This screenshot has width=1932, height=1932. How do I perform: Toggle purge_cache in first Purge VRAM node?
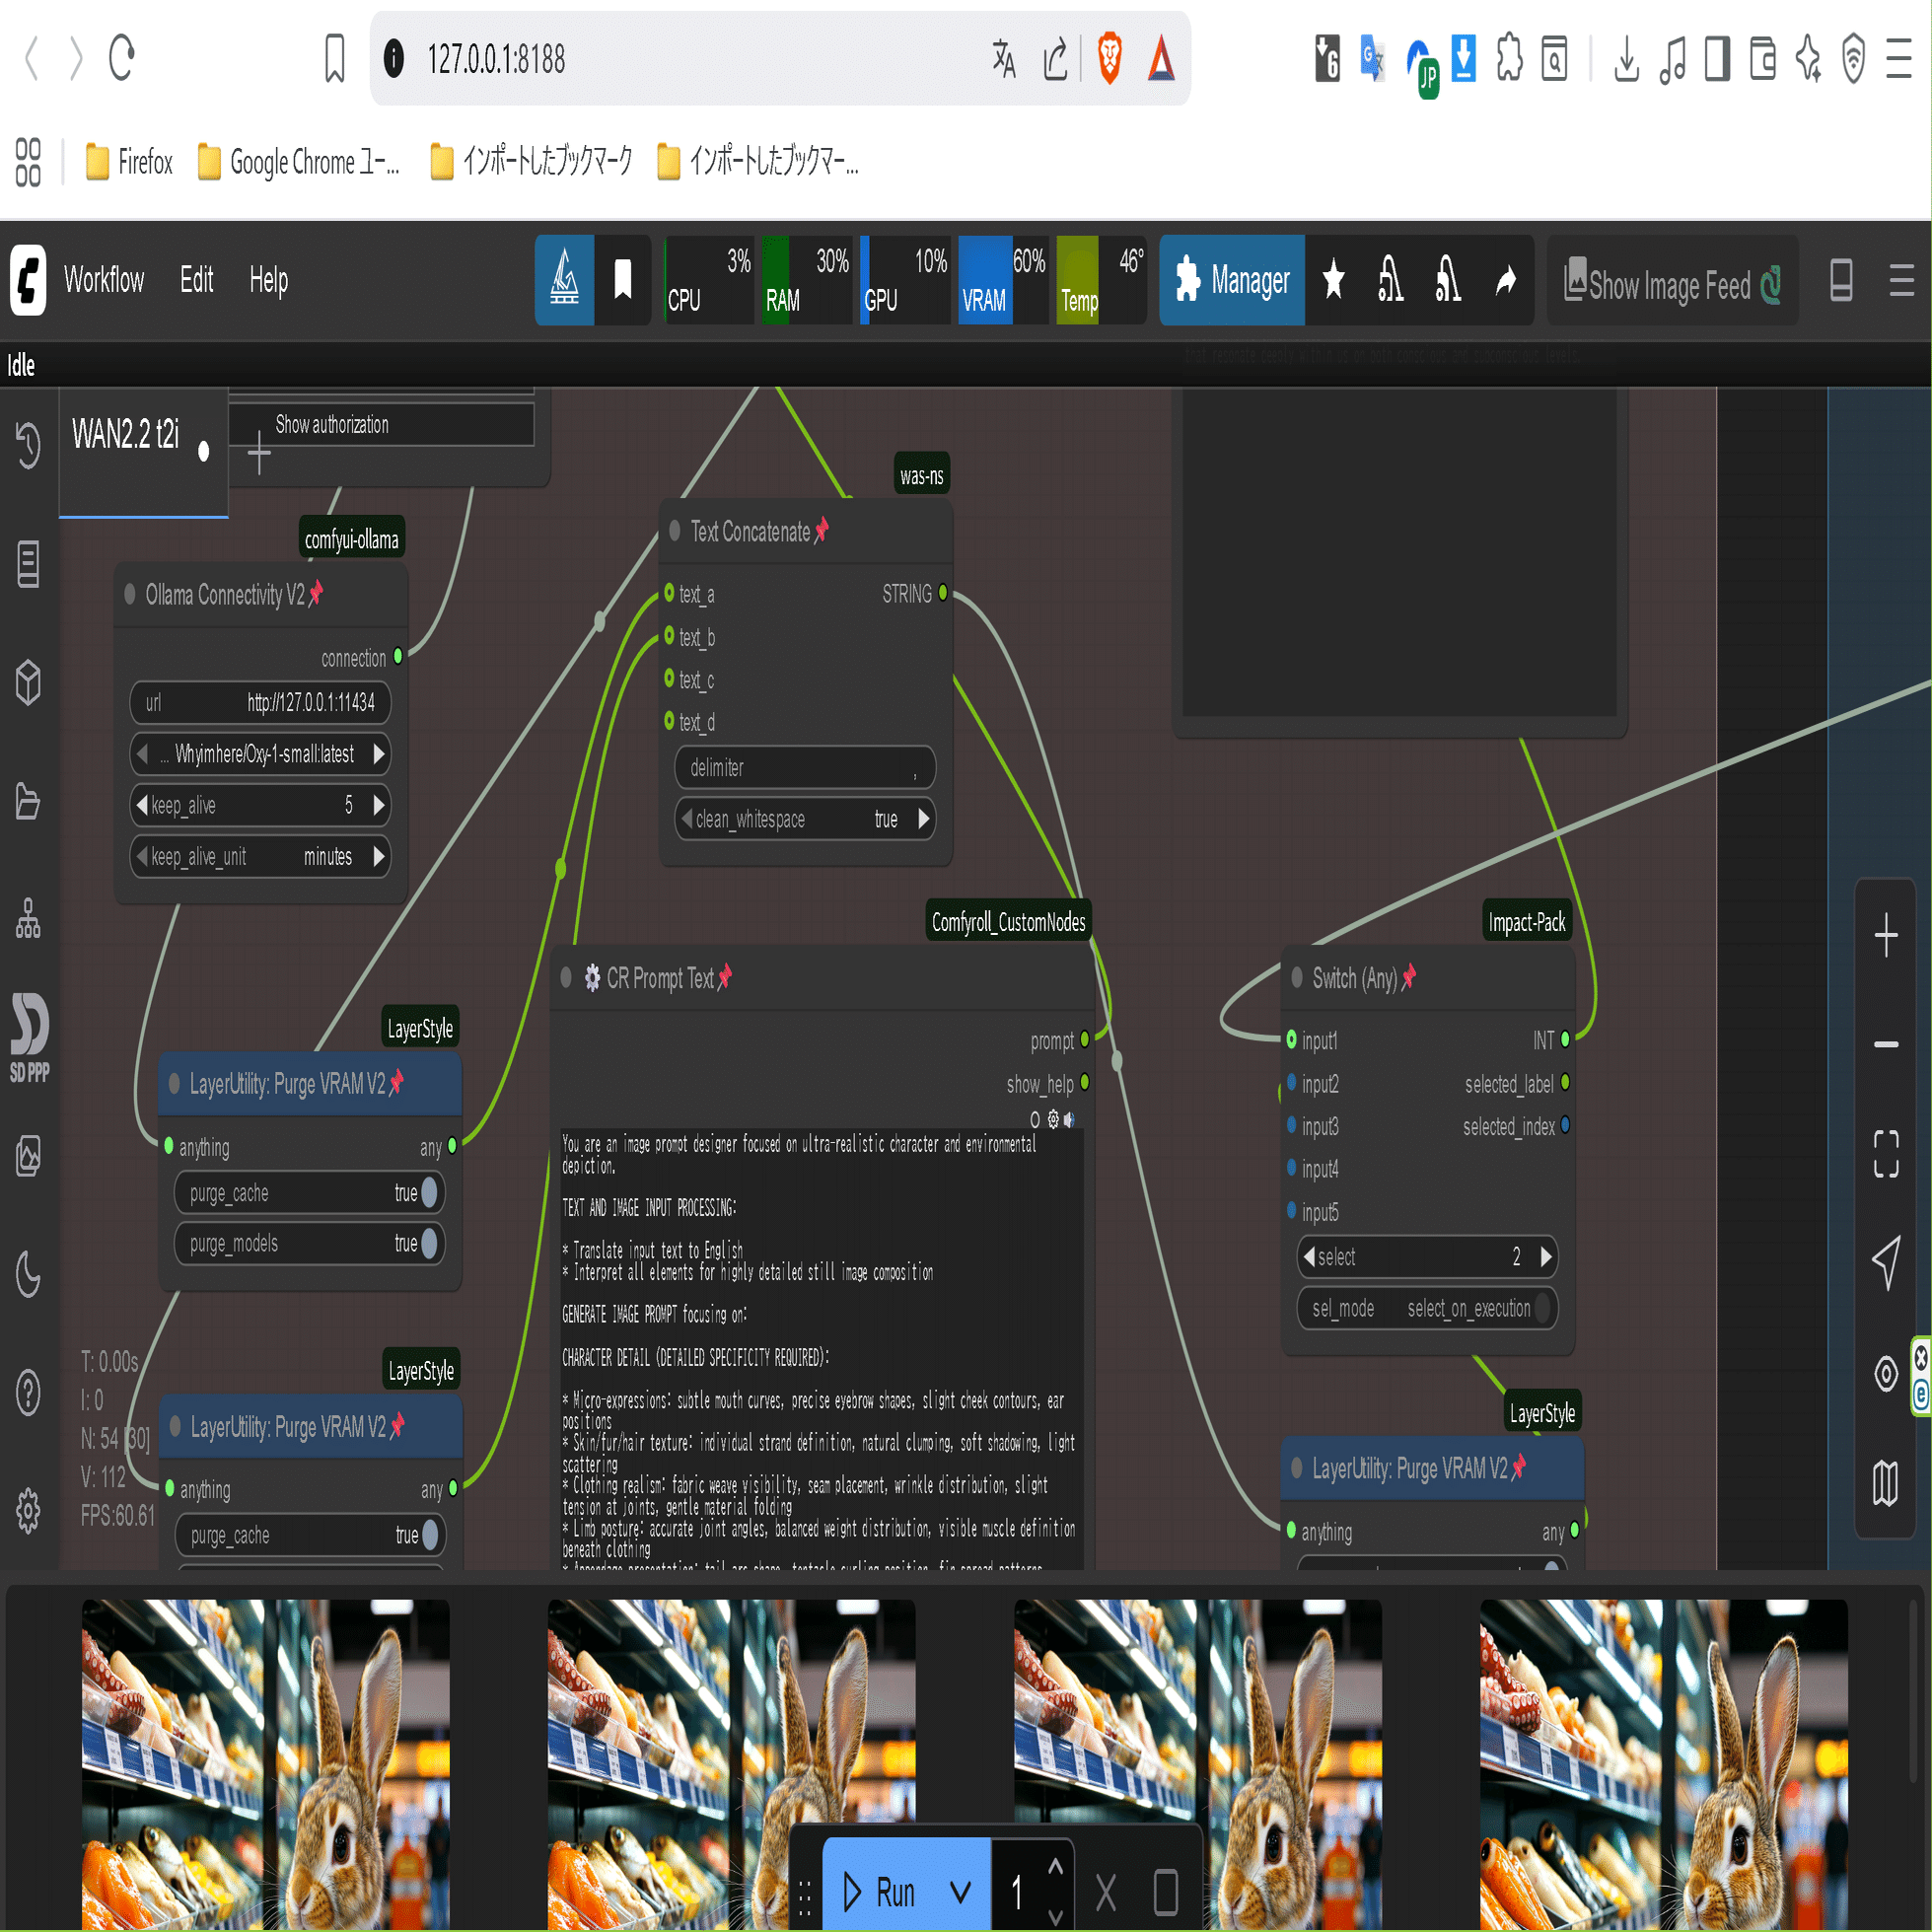[429, 1192]
